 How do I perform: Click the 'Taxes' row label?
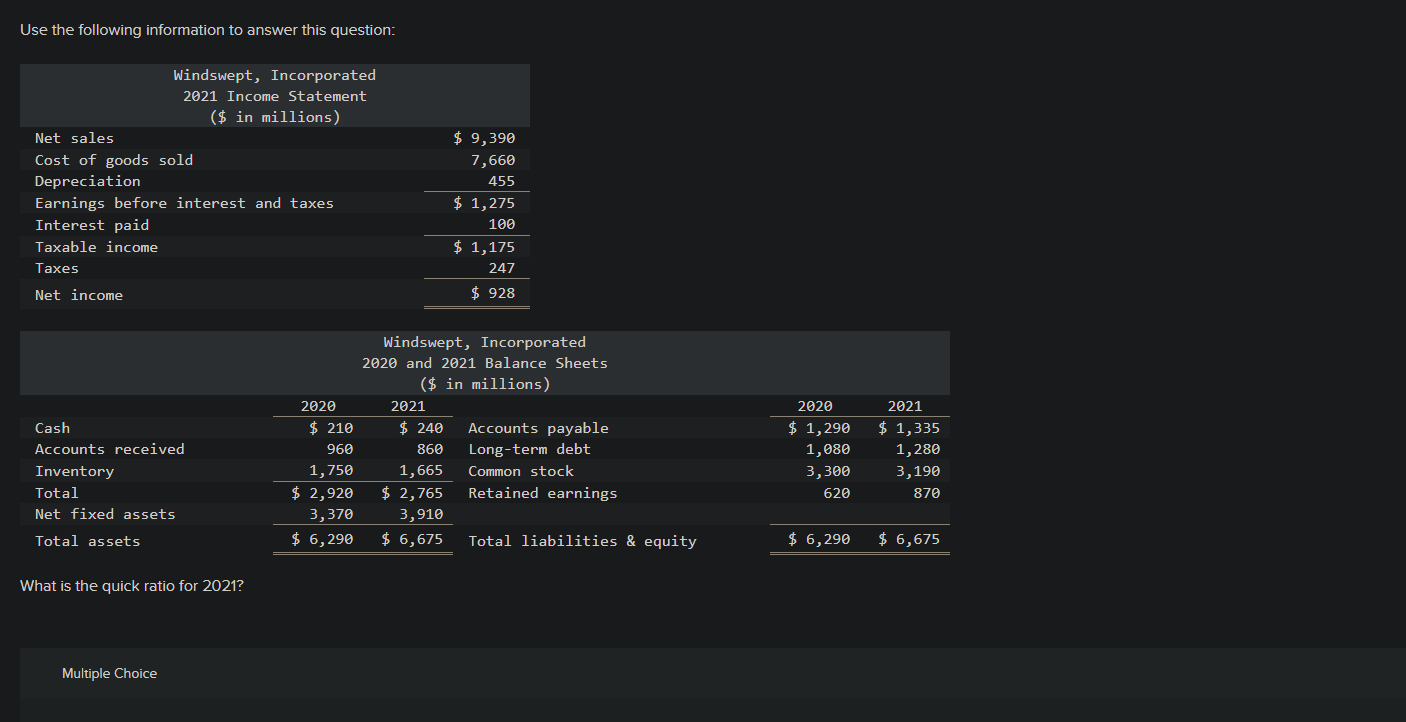pyautogui.click(x=57, y=268)
